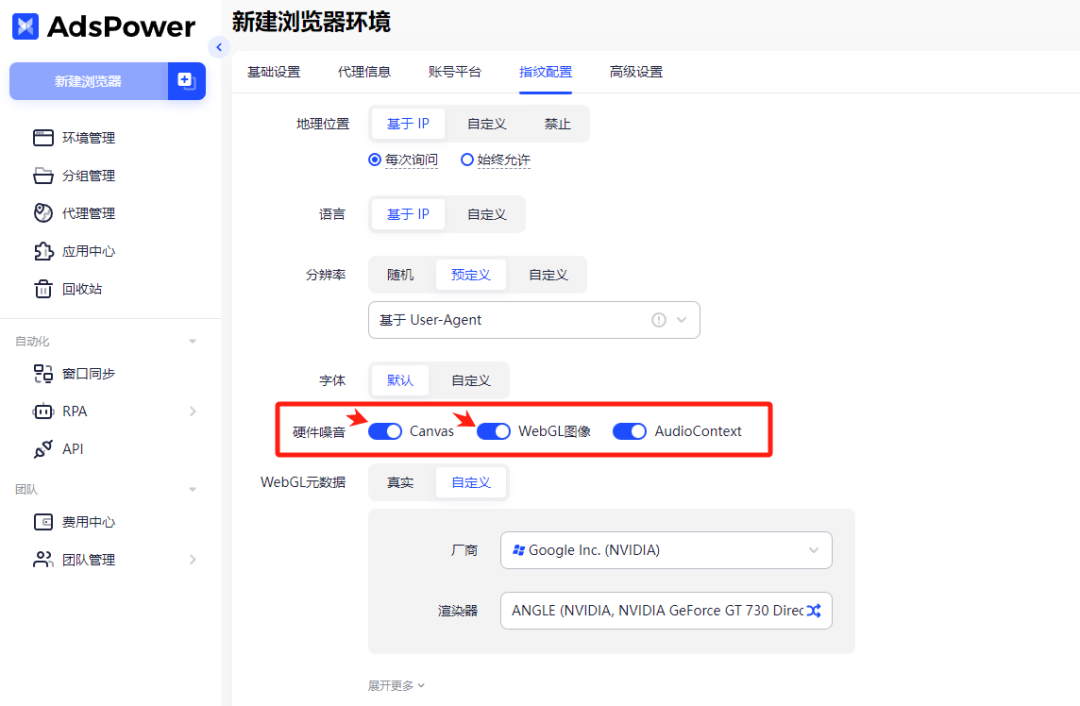Set 地理位置 to 禁止
This screenshot has width=1080, height=706.
click(557, 124)
